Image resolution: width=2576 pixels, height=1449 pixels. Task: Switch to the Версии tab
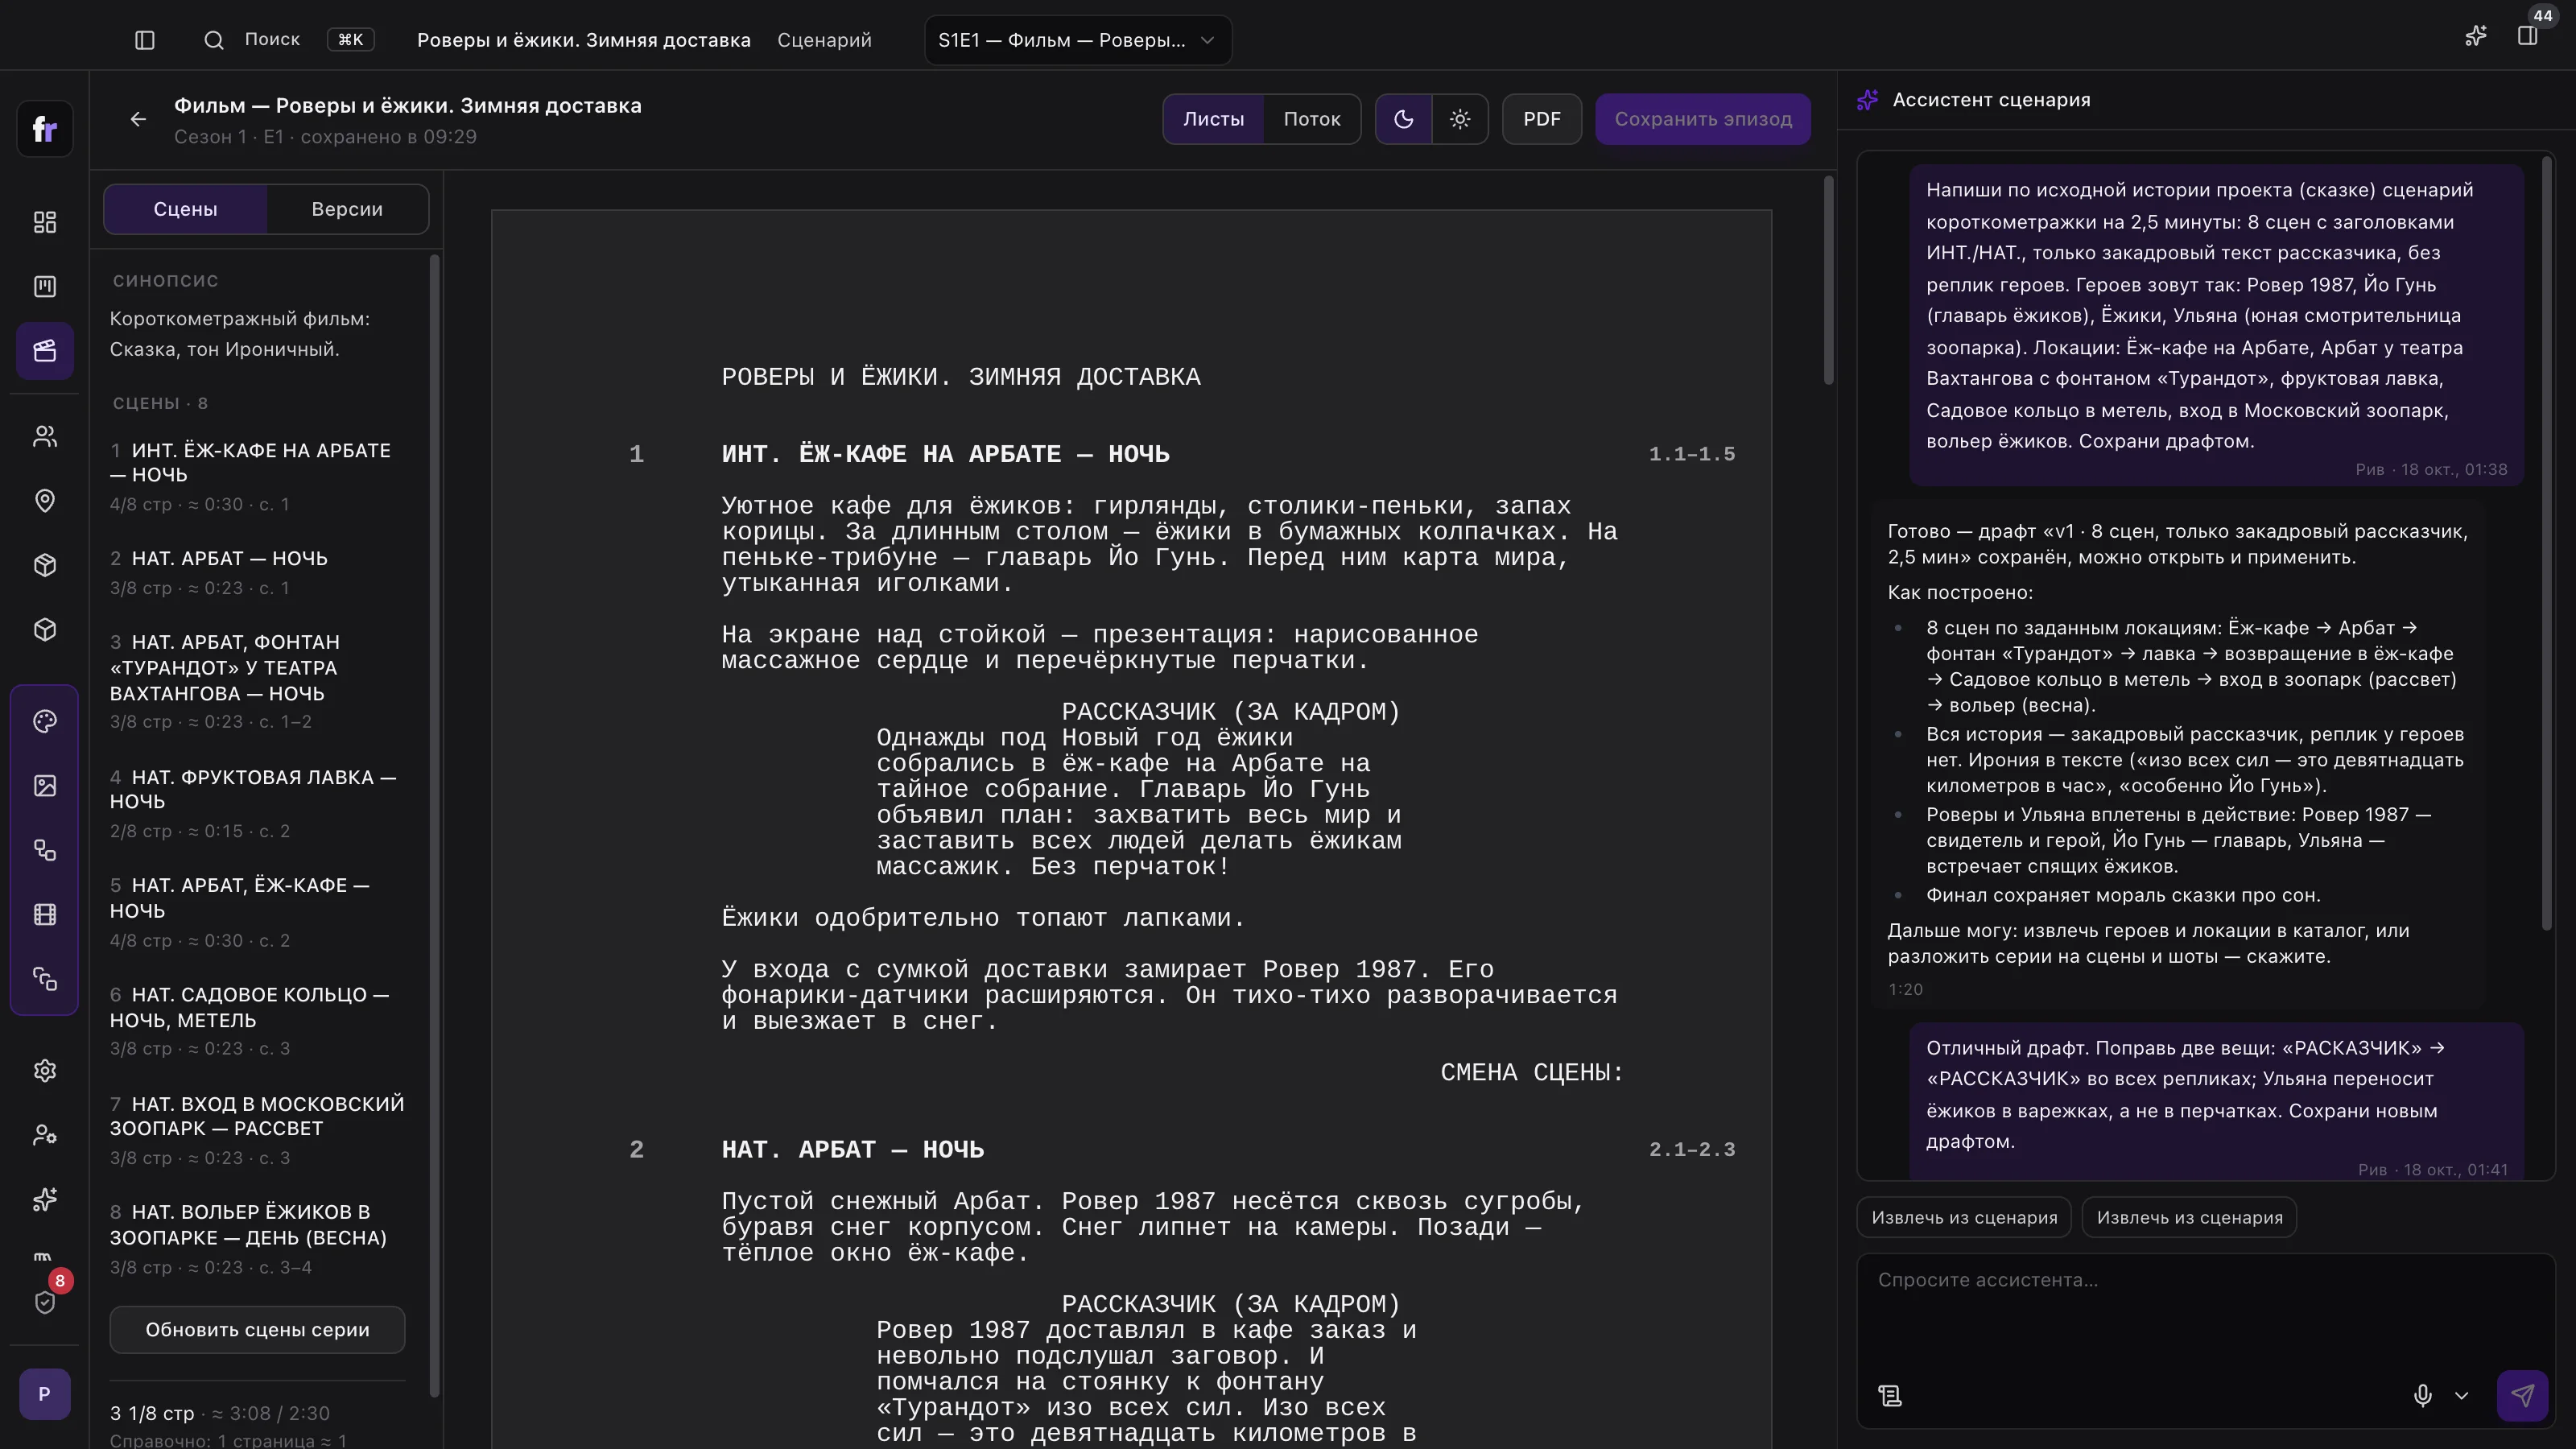tap(347, 209)
